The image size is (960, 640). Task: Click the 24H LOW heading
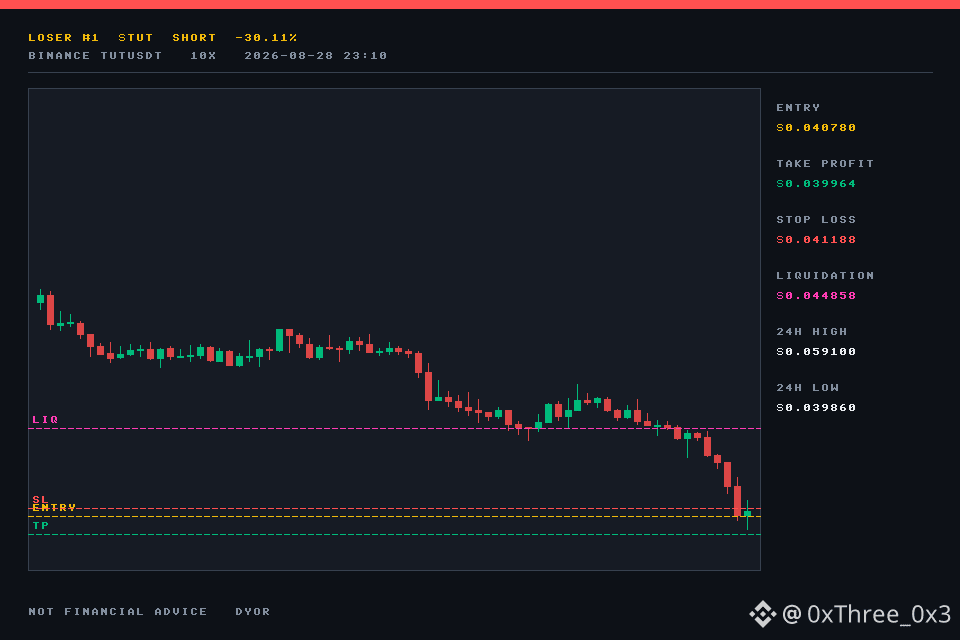808,388
